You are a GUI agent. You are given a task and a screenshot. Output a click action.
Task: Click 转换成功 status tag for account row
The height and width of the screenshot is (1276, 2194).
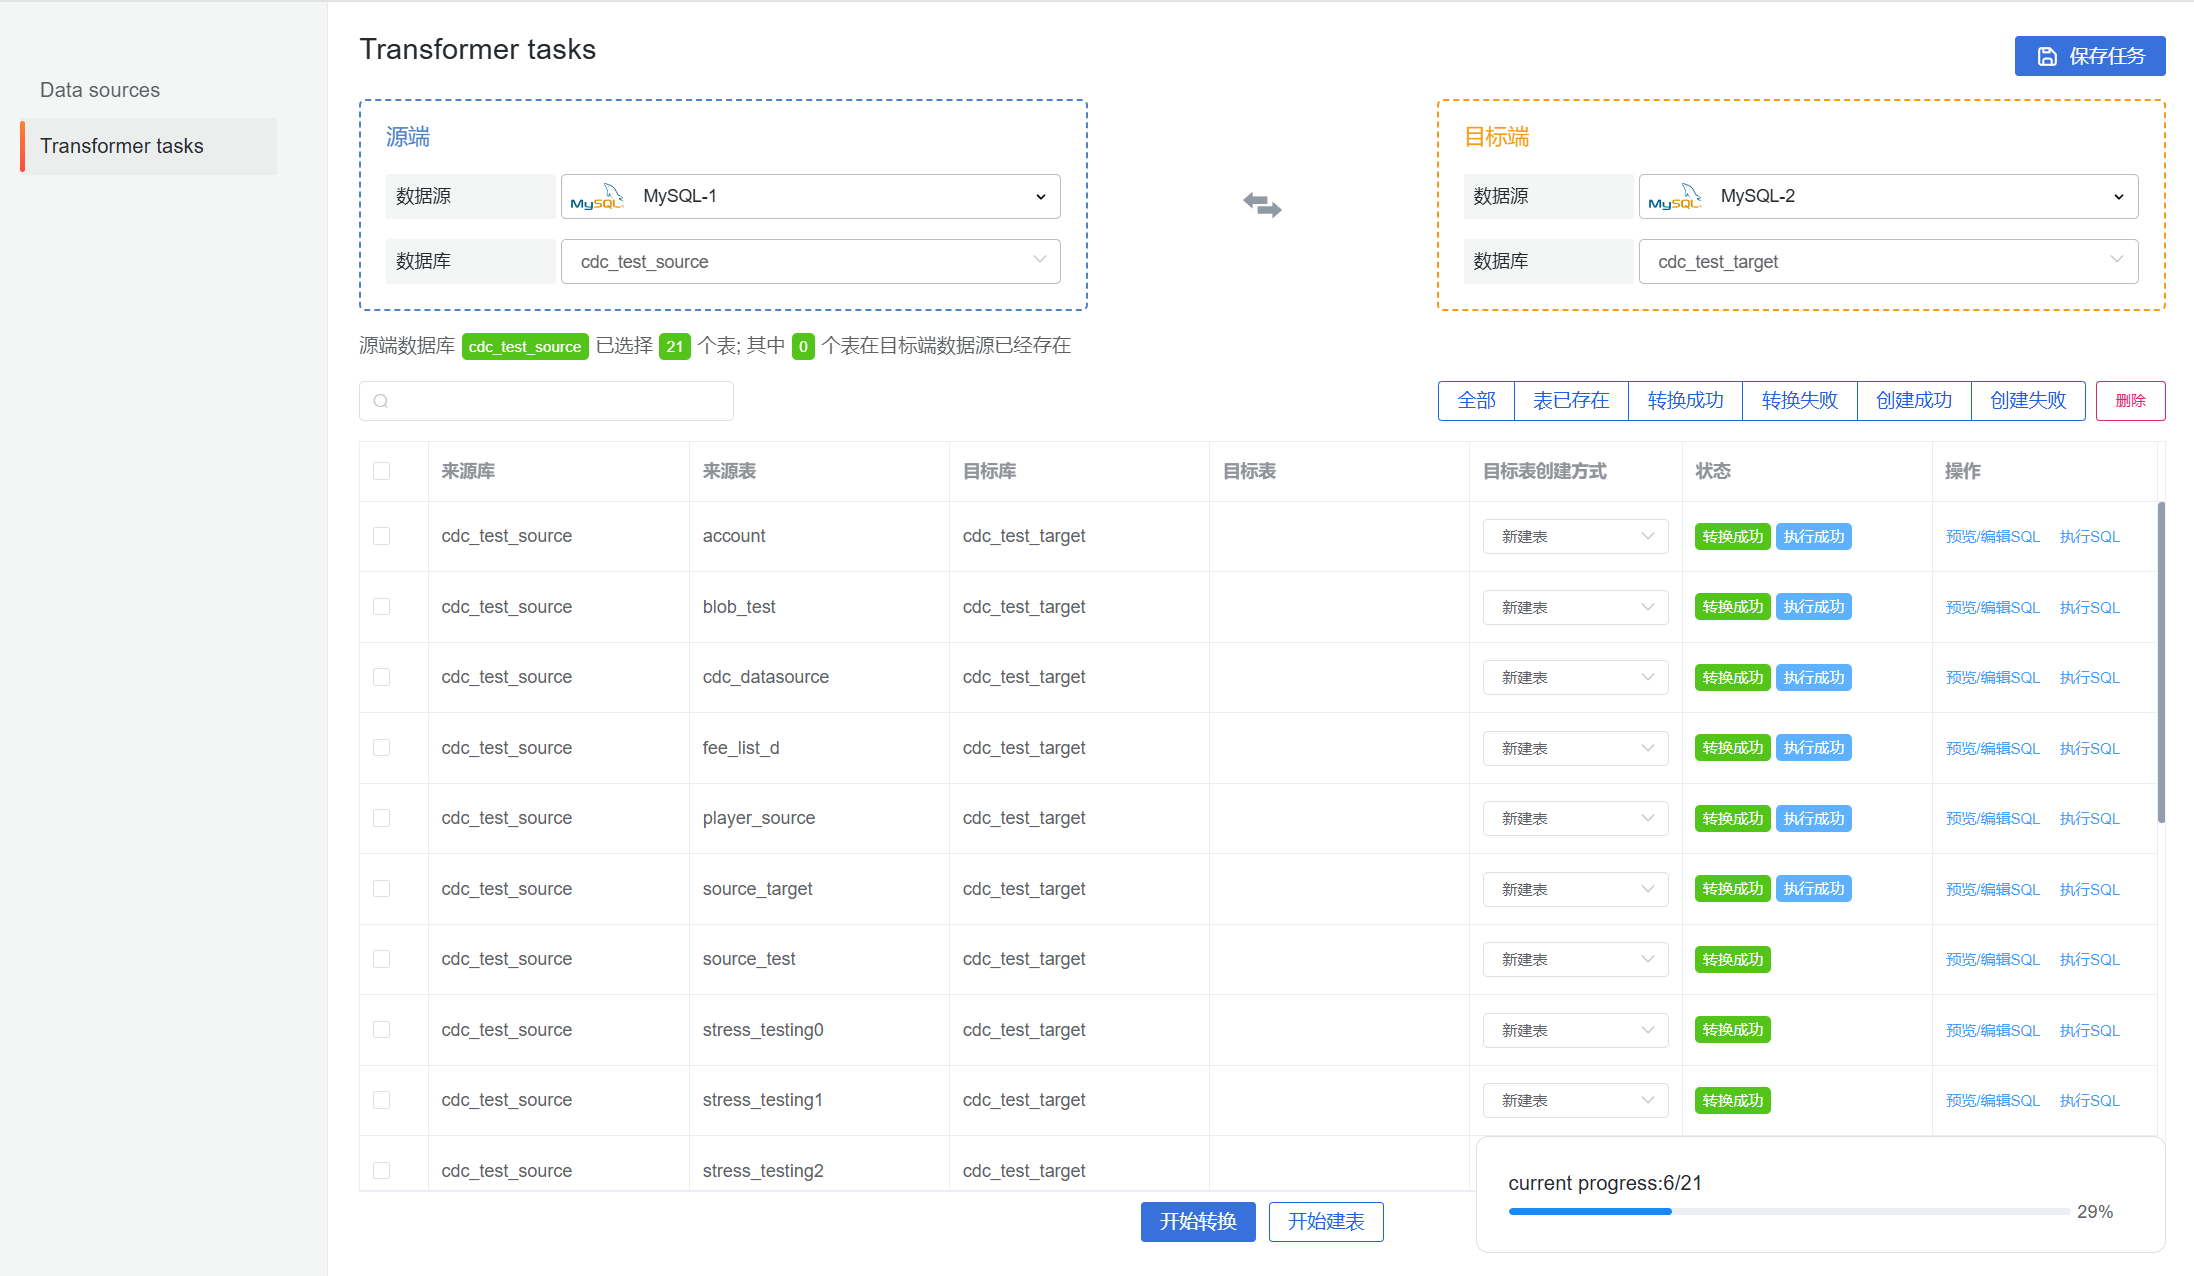tap(1732, 537)
